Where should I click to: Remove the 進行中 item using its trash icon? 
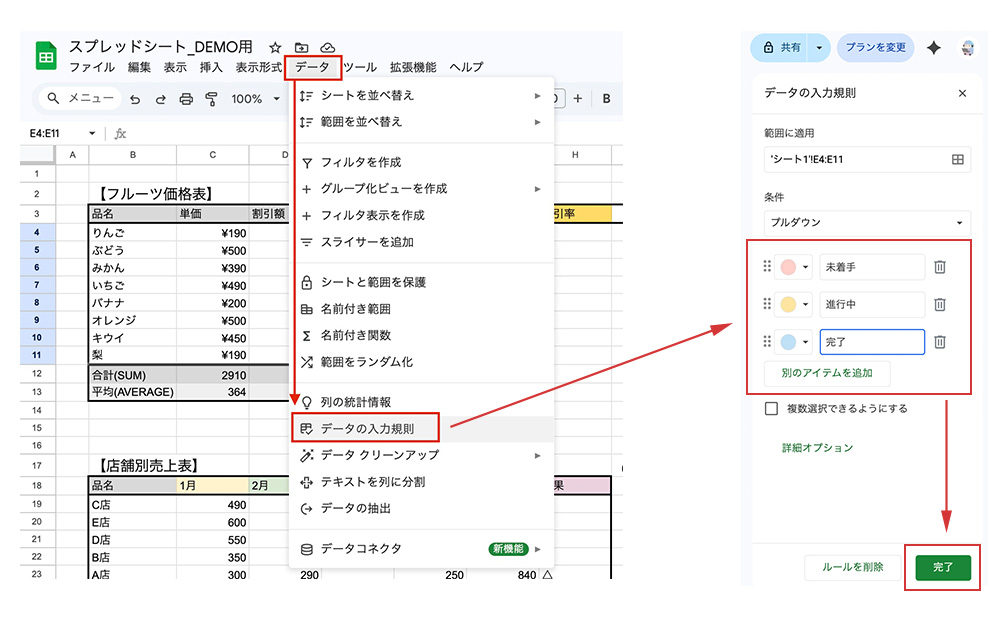point(940,305)
